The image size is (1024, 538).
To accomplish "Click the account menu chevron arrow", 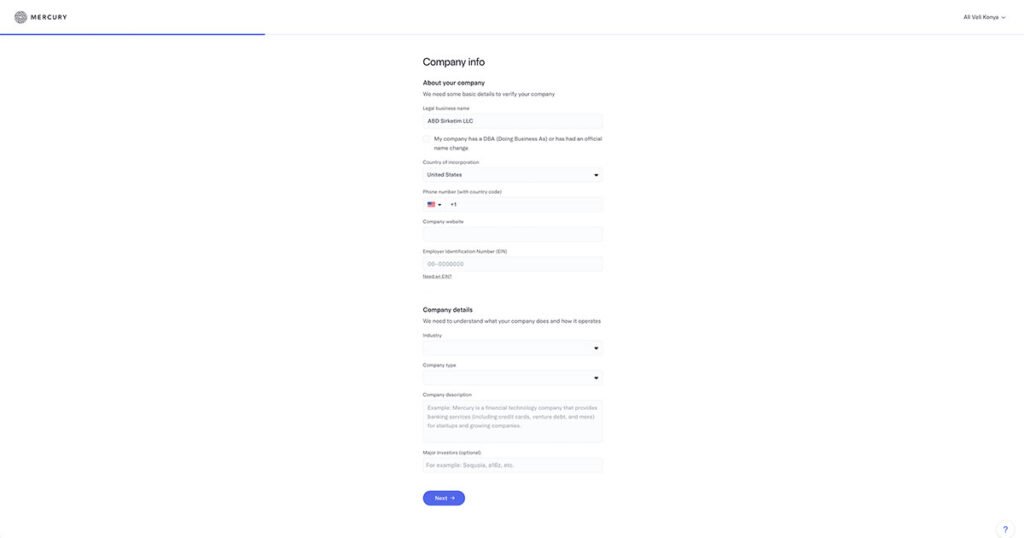I will tap(1004, 18).
